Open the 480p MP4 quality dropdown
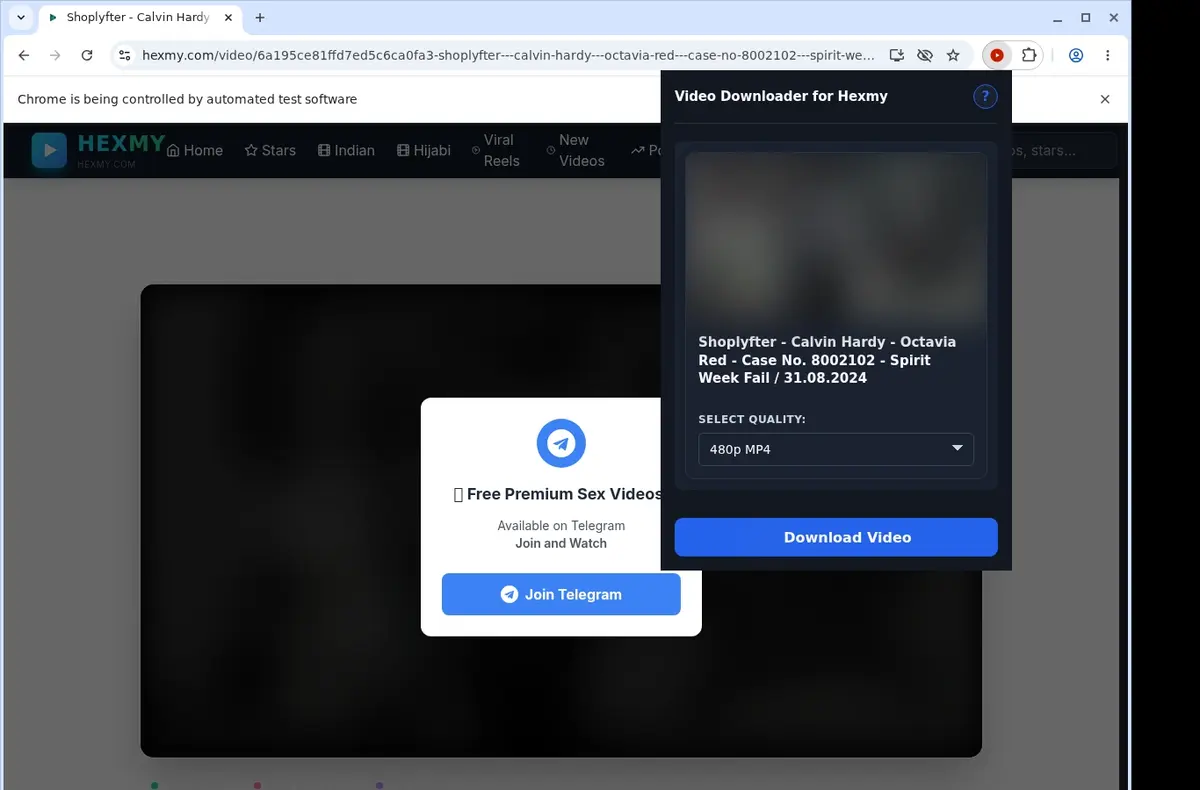Viewport: 1200px width, 790px height. [x=836, y=449]
